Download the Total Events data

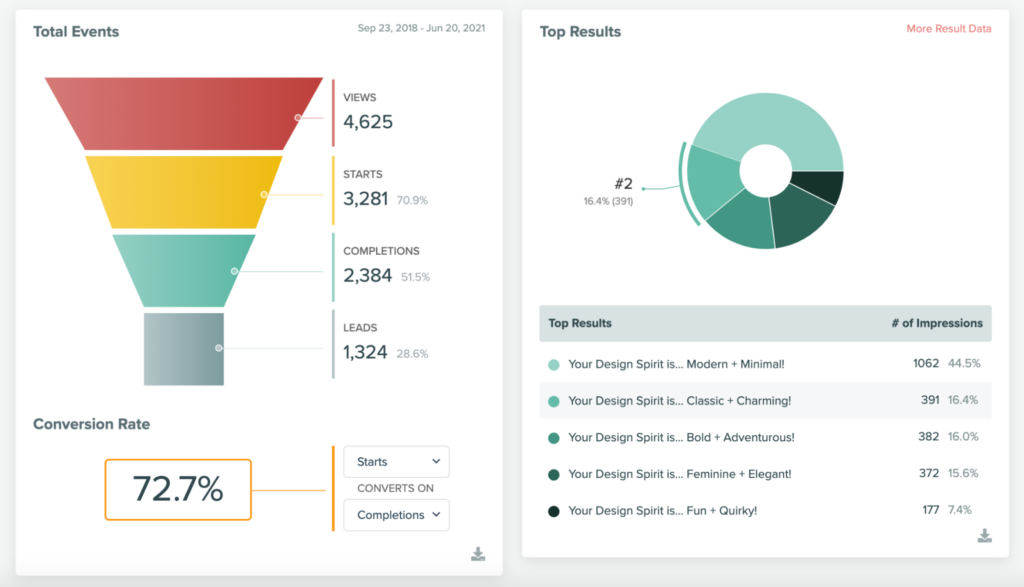pyautogui.click(x=478, y=554)
